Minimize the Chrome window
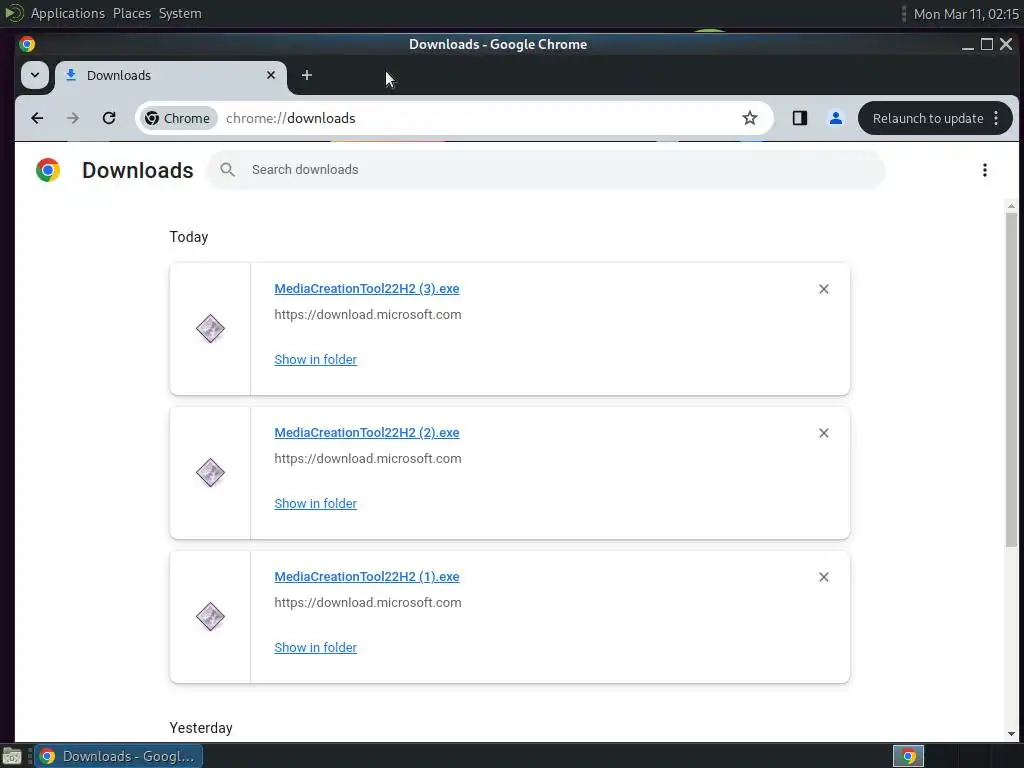This screenshot has width=1024, height=768. 968,44
